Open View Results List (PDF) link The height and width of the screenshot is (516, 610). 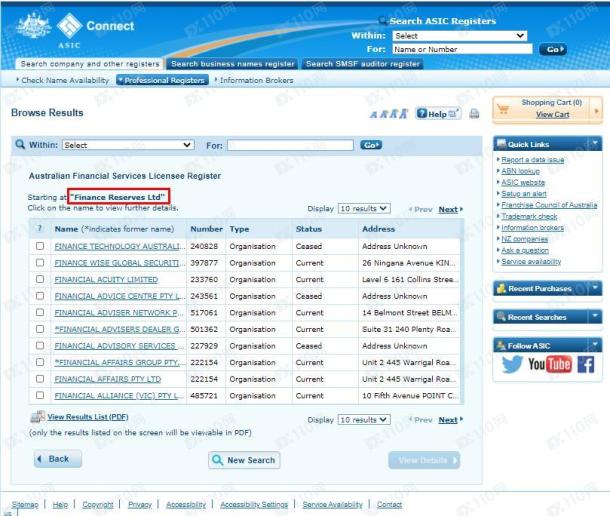click(x=88, y=417)
